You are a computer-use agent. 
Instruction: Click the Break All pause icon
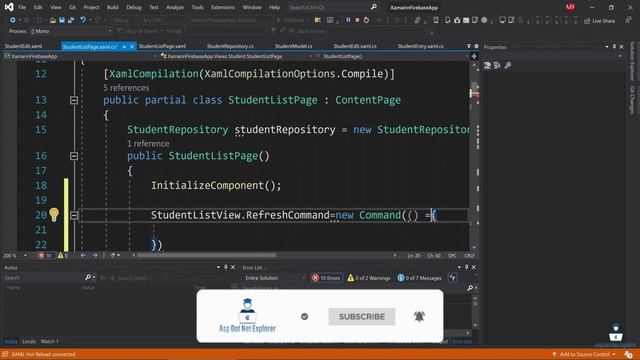[x=348, y=20]
